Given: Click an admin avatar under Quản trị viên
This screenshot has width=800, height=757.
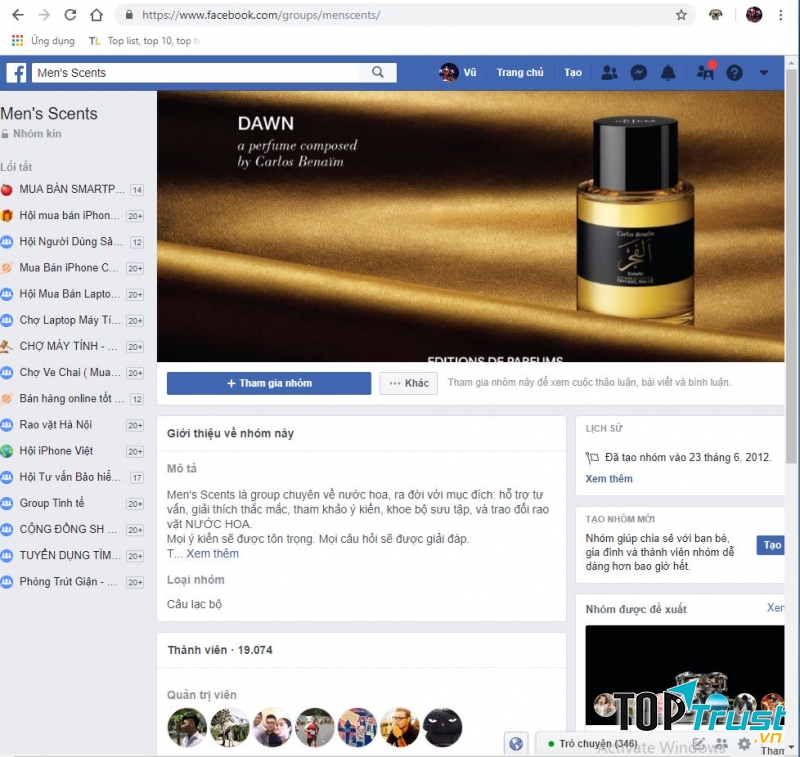Looking at the screenshot, I should coord(189,728).
